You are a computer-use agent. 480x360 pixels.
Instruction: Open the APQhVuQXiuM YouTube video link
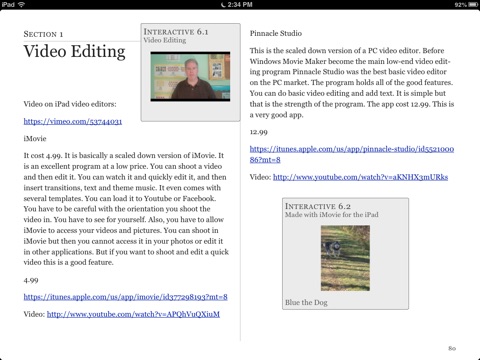[133, 314]
